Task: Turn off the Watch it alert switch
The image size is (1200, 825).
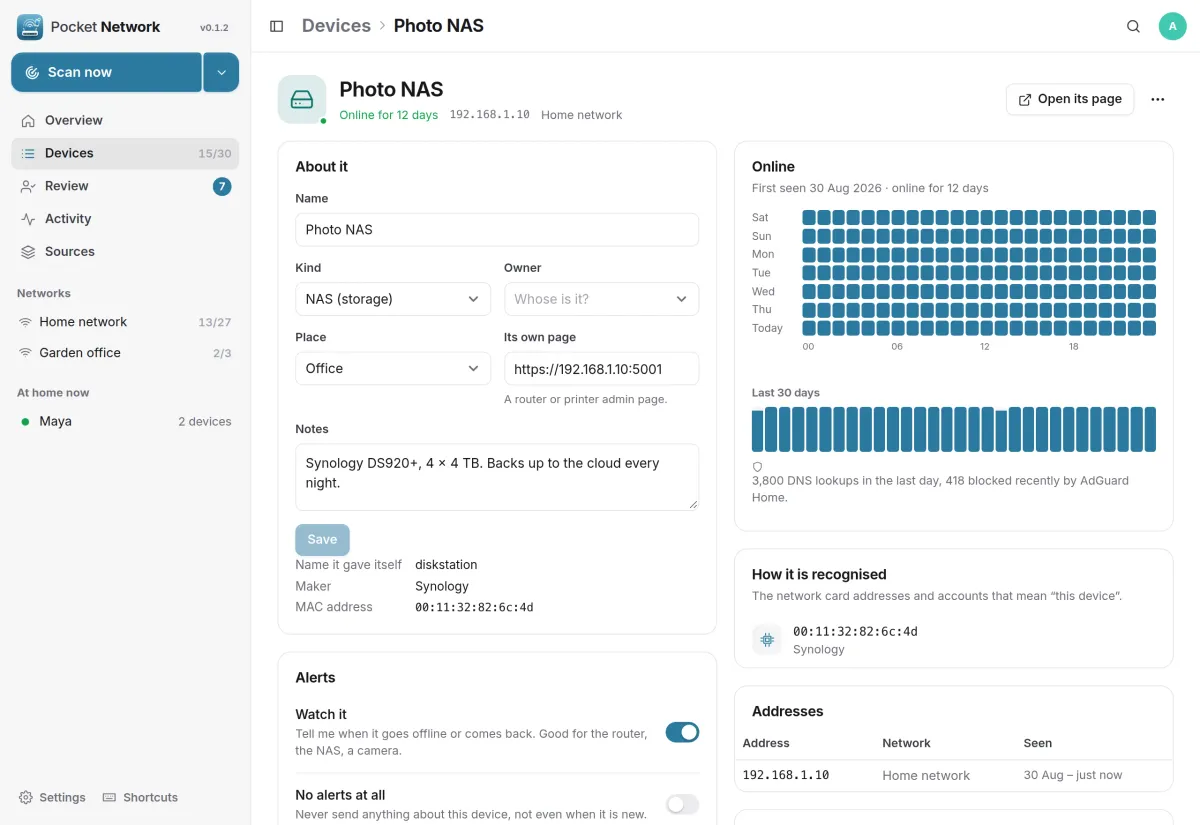Action: click(682, 732)
